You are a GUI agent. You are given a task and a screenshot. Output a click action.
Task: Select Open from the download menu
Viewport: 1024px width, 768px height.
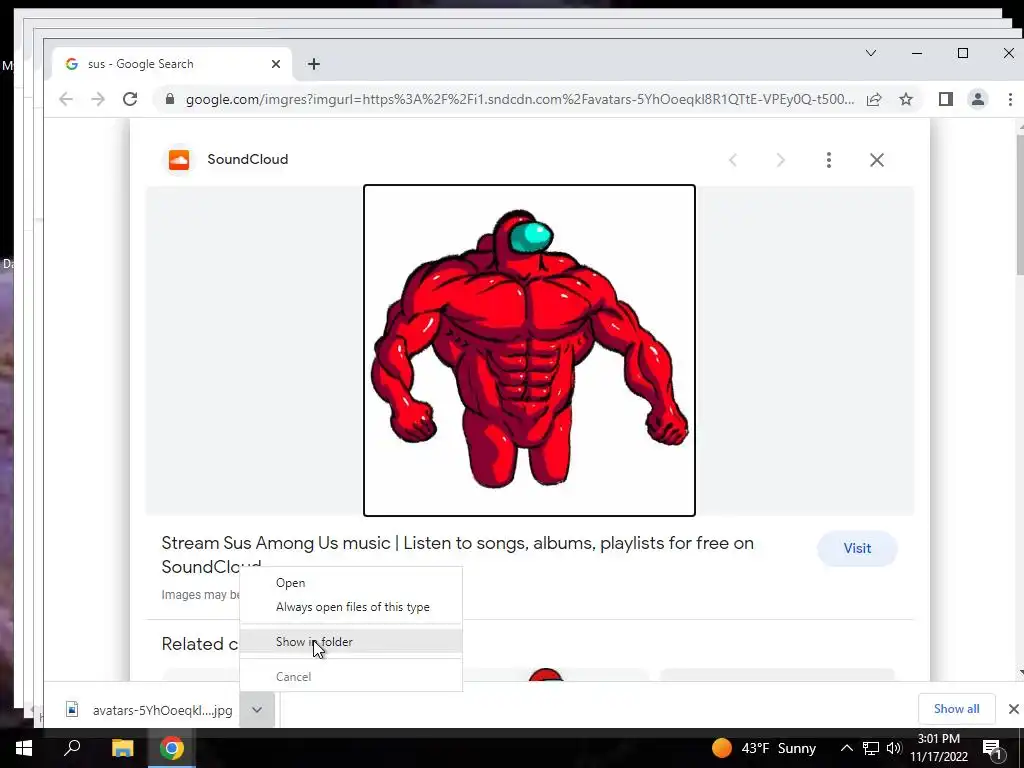[x=351, y=583]
